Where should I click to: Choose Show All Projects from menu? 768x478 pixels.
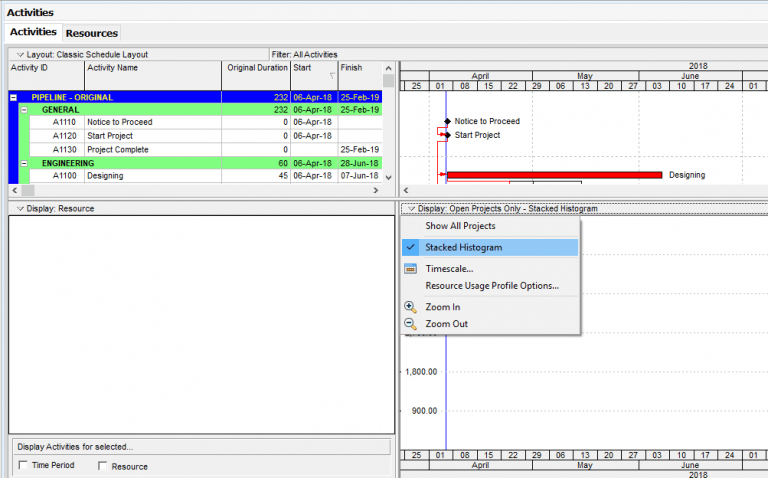pos(459,226)
